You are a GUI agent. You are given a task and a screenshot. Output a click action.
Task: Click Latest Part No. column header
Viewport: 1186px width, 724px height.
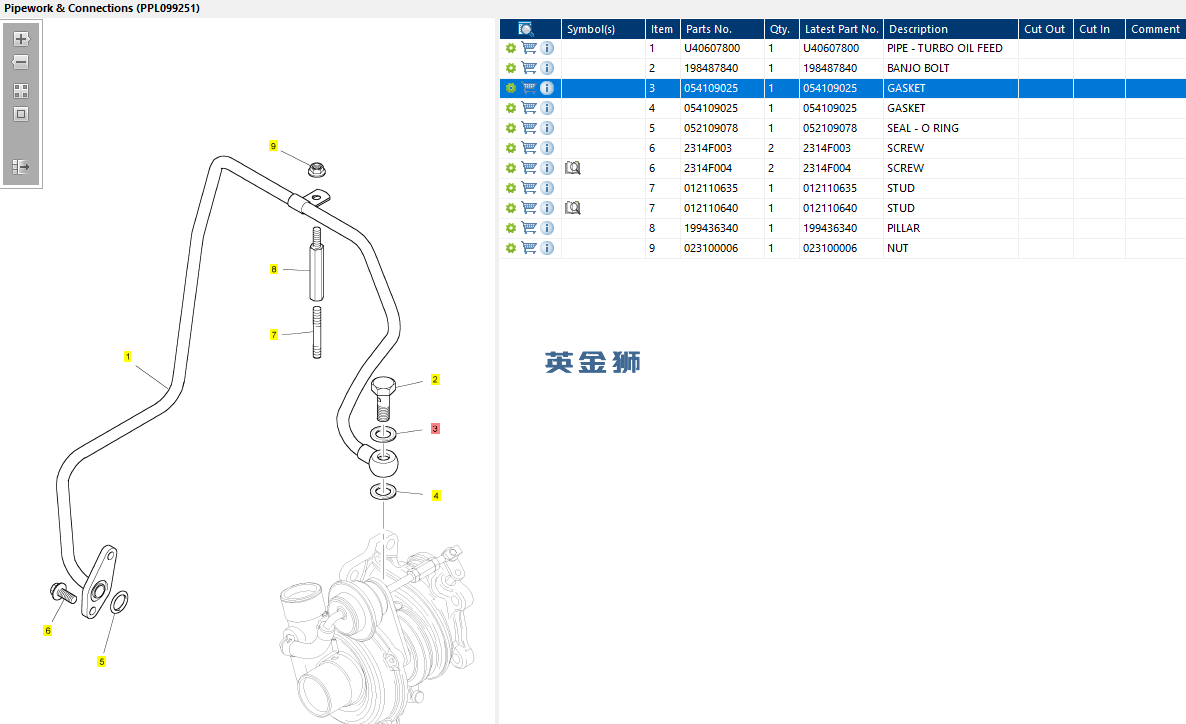click(841, 29)
